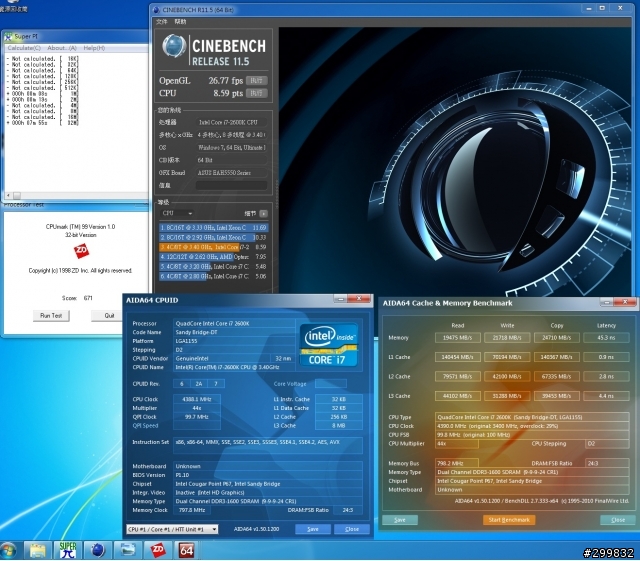Screen dimensions: 640x561
Task: Select ranking row 5 4C/8T 3.20 GHz
Action: tap(213, 267)
